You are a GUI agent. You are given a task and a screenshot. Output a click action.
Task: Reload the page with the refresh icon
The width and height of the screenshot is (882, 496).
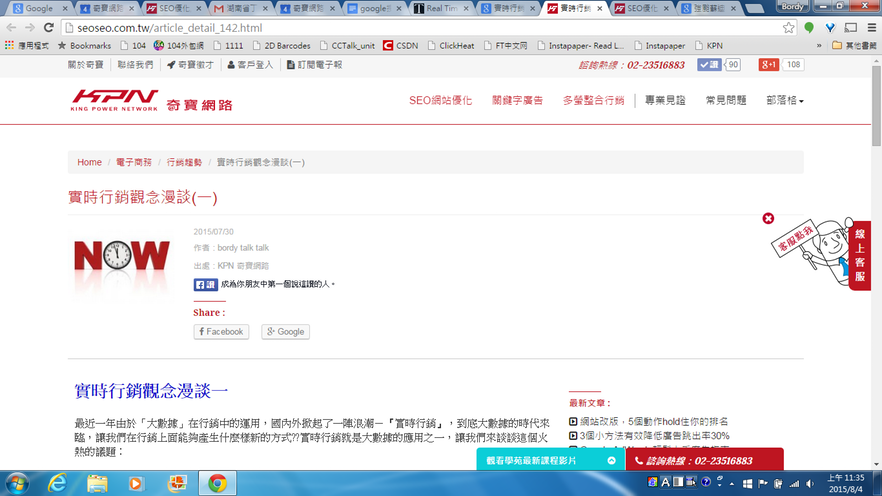coord(50,28)
